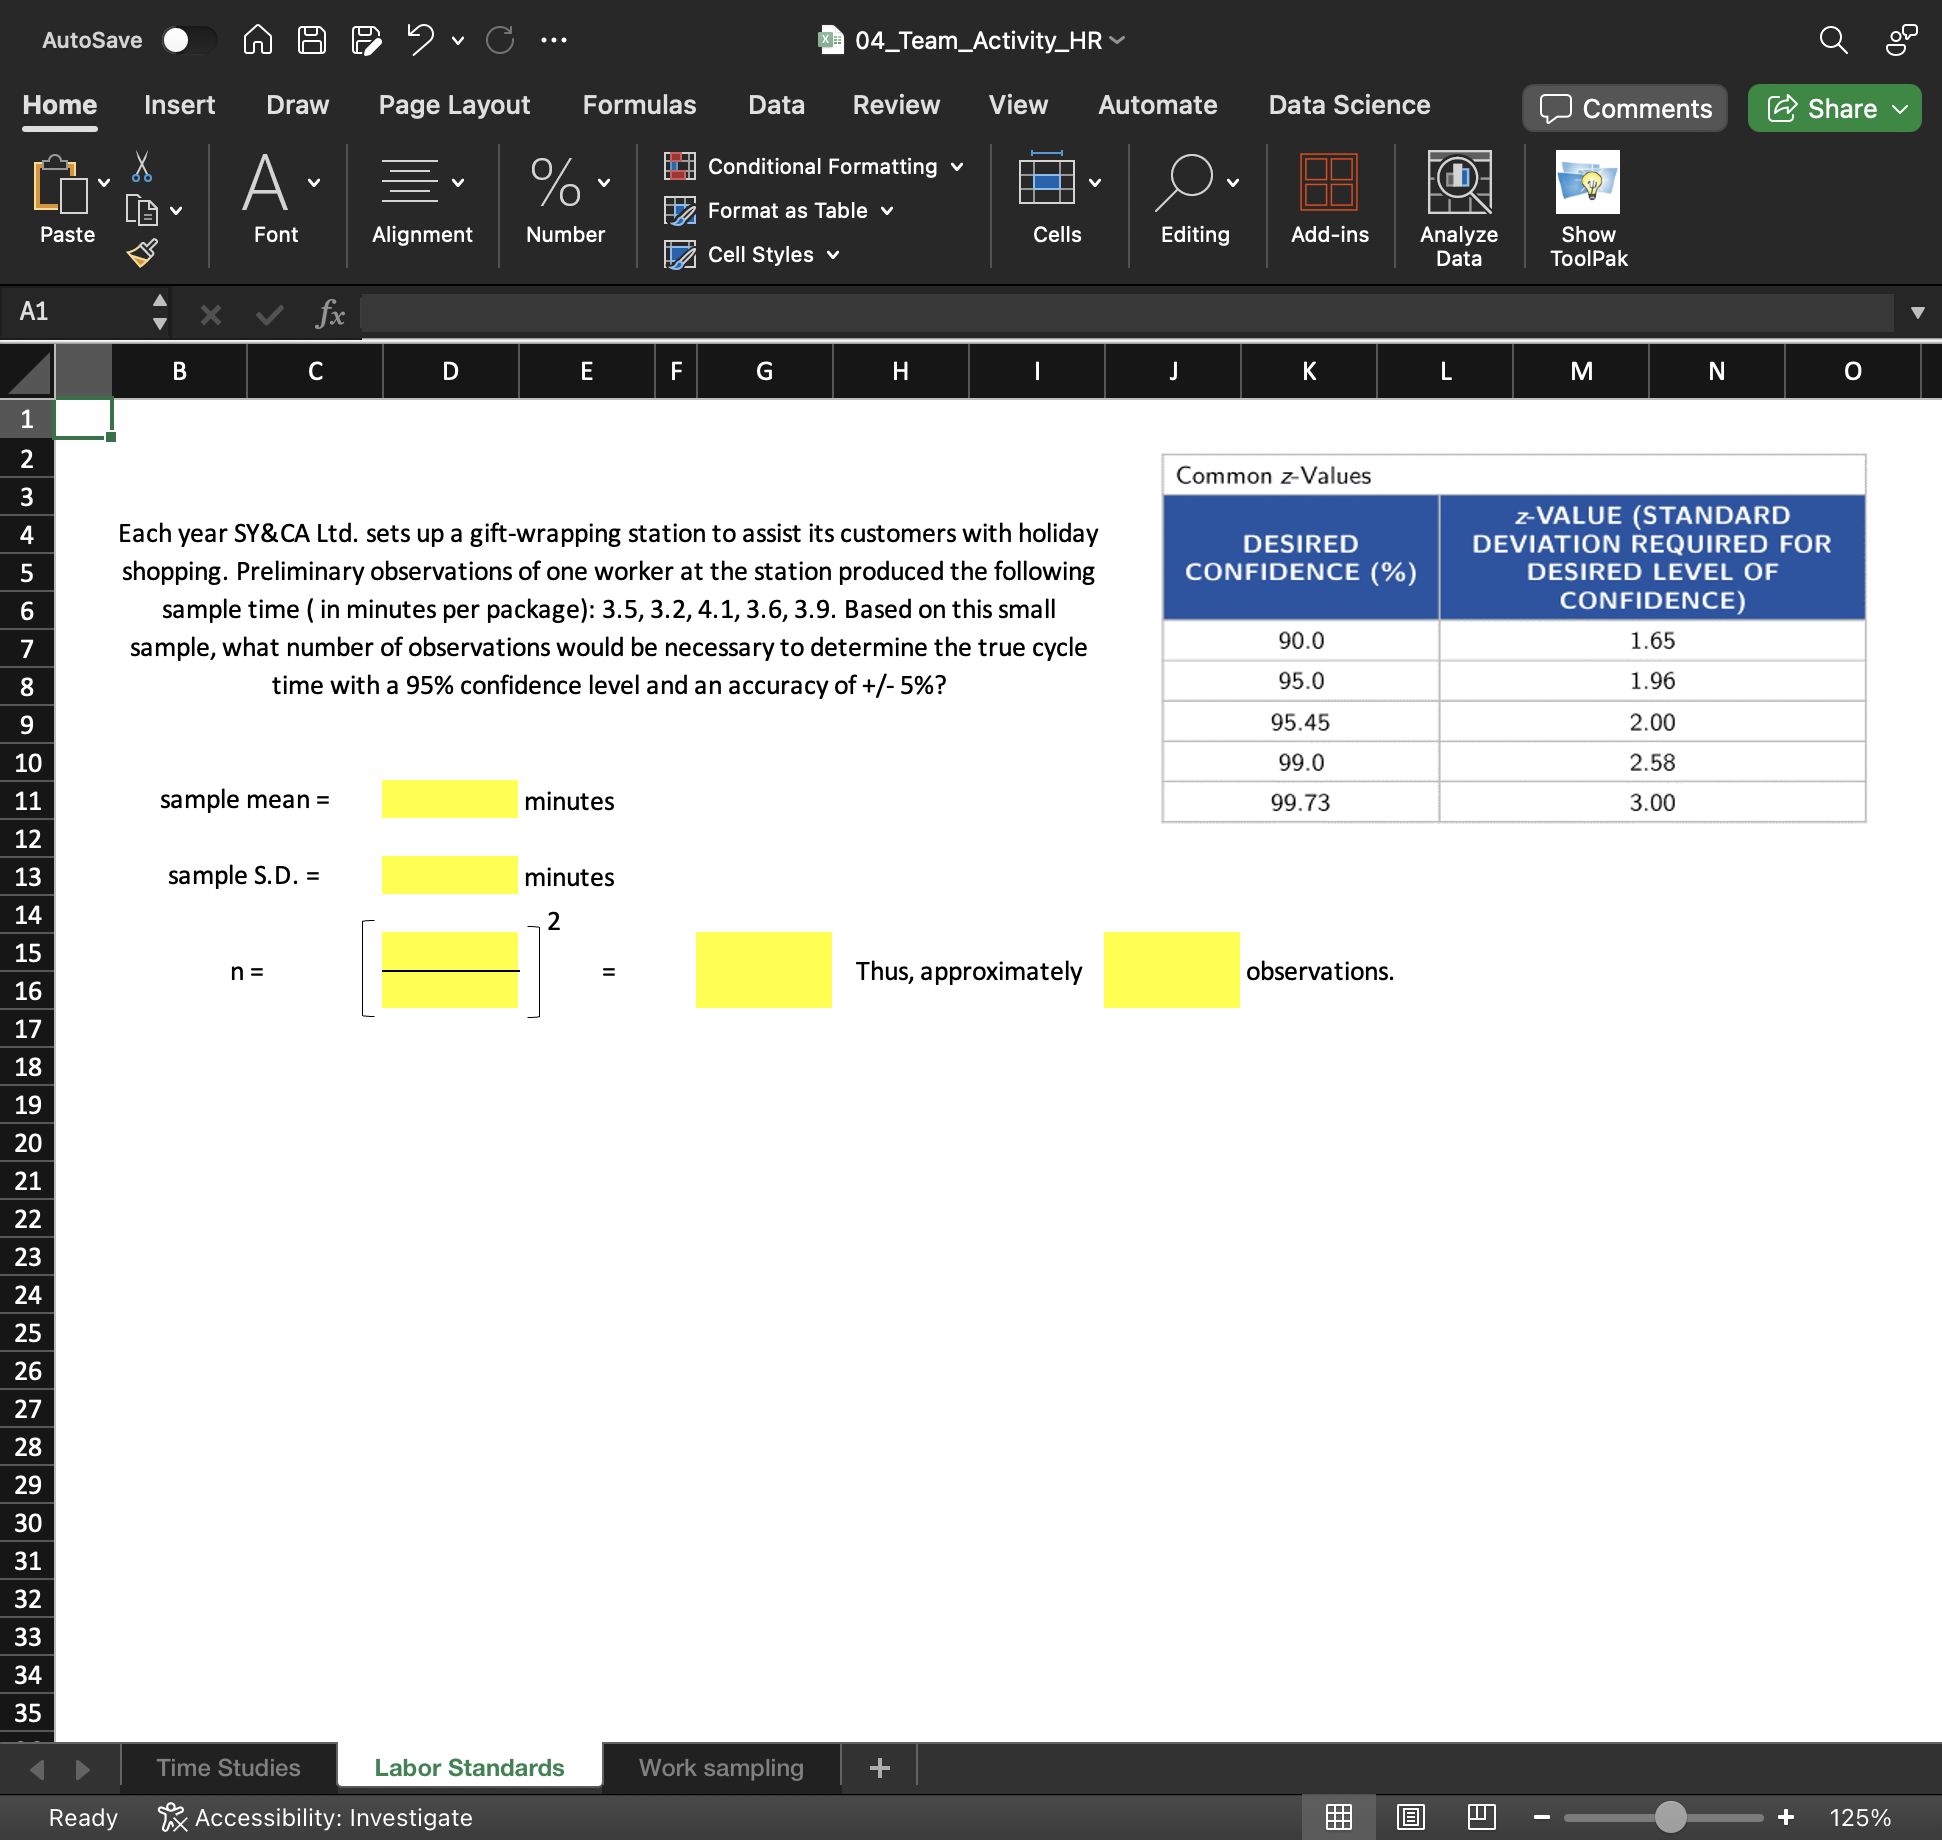Open the Data Science ribbon tab
The width and height of the screenshot is (1942, 1840).
pos(1349,105)
